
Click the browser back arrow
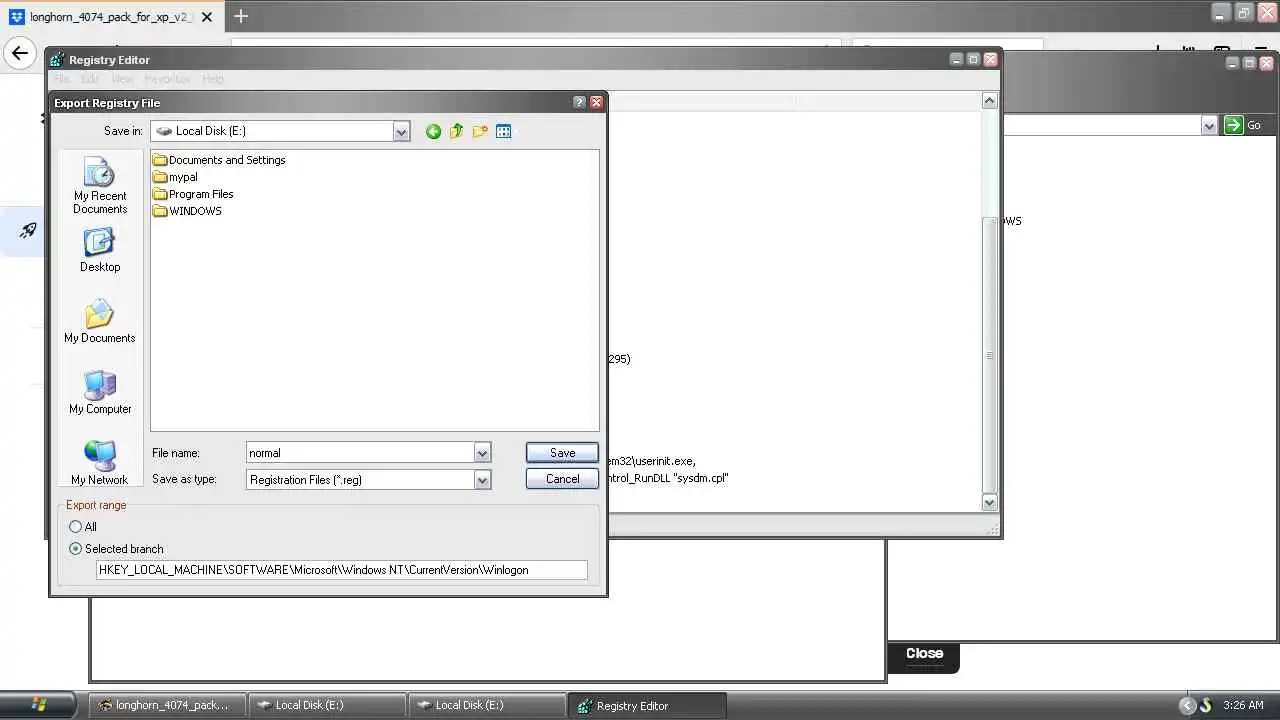click(x=19, y=53)
